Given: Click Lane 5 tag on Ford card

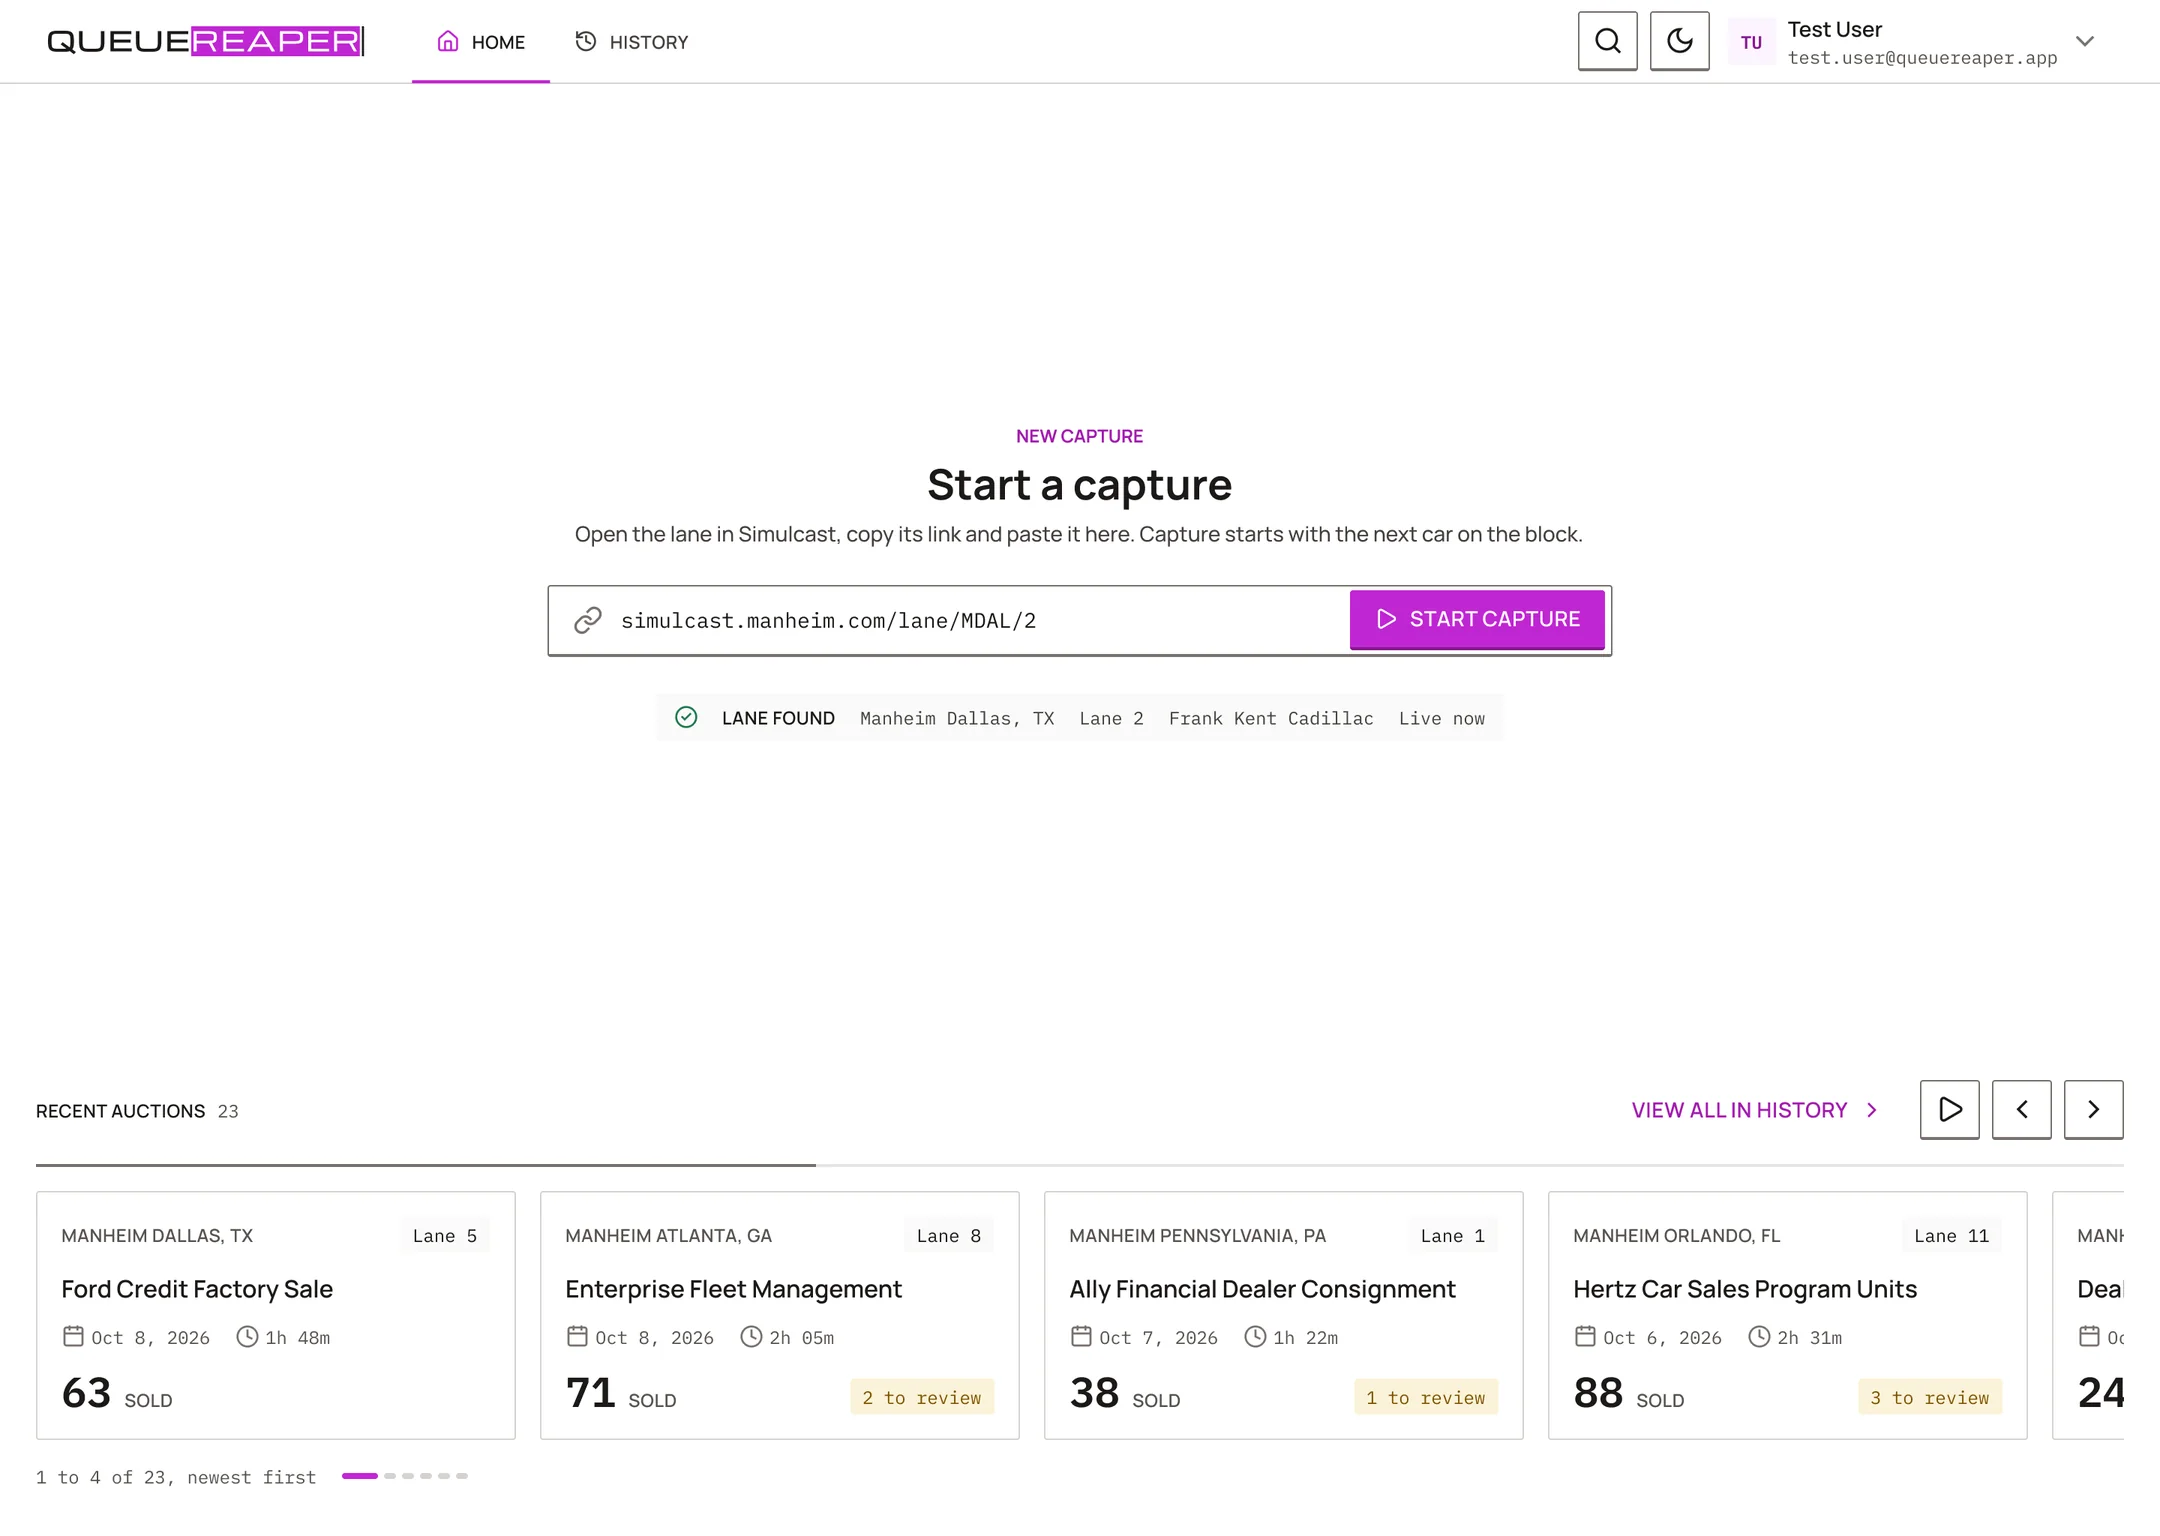Looking at the screenshot, I should click(x=445, y=1236).
